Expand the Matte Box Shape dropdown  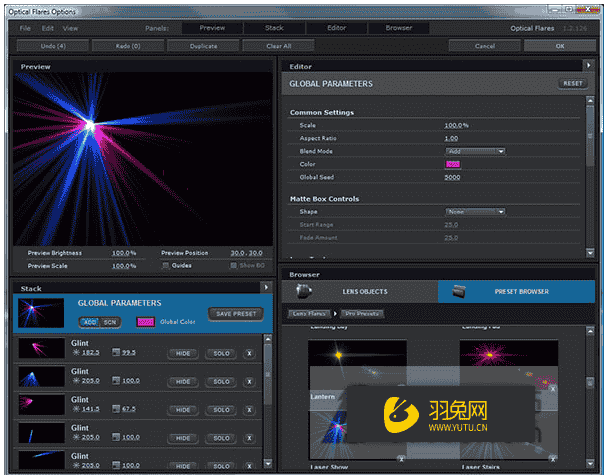pos(475,211)
